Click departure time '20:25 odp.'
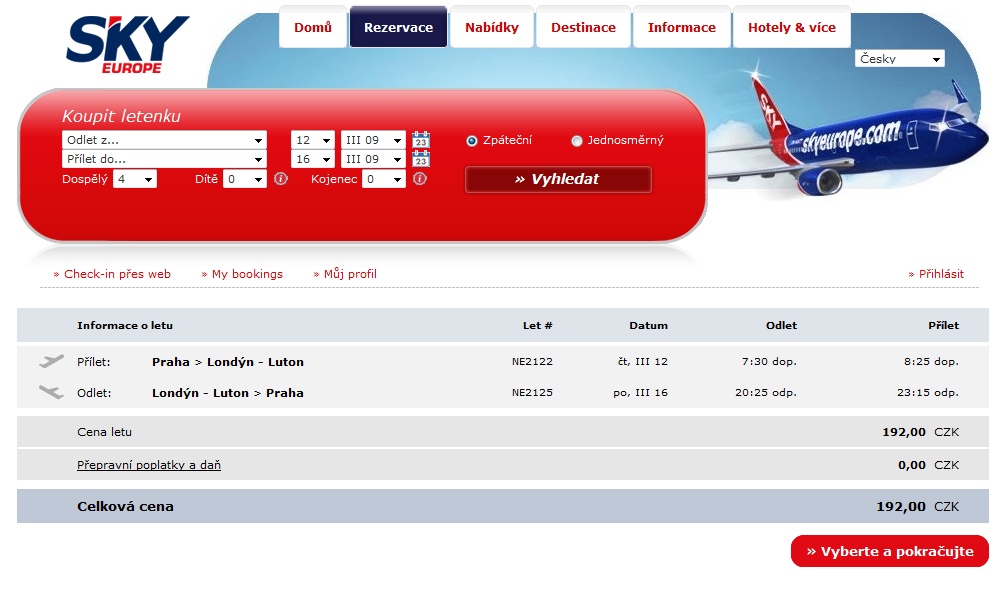This screenshot has width=999, height=591. click(766, 392)
